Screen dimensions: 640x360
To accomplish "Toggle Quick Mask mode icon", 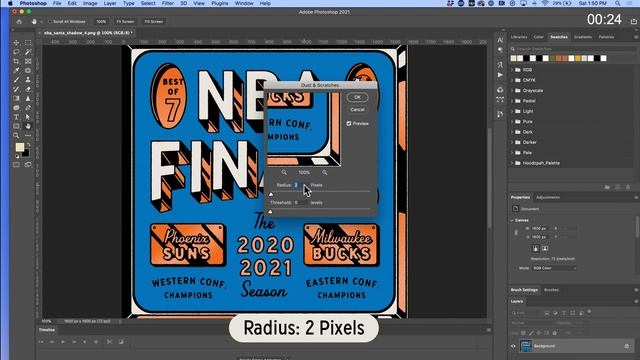I will pyautogui.click(x=16, y=164).
